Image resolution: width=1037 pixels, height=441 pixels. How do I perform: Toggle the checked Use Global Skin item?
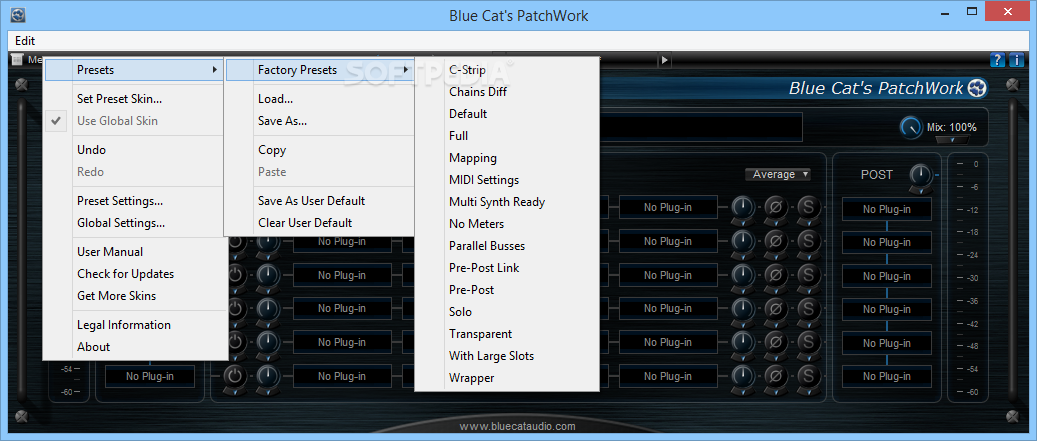click(136, 121)
